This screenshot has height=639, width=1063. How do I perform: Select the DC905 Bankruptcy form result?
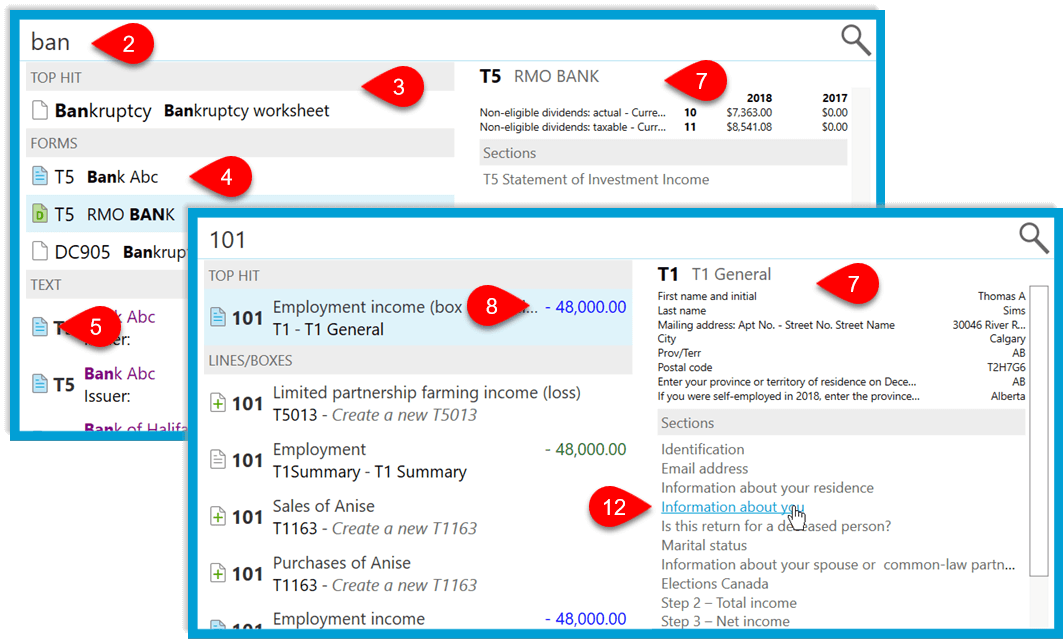click(x=108, y=251)
